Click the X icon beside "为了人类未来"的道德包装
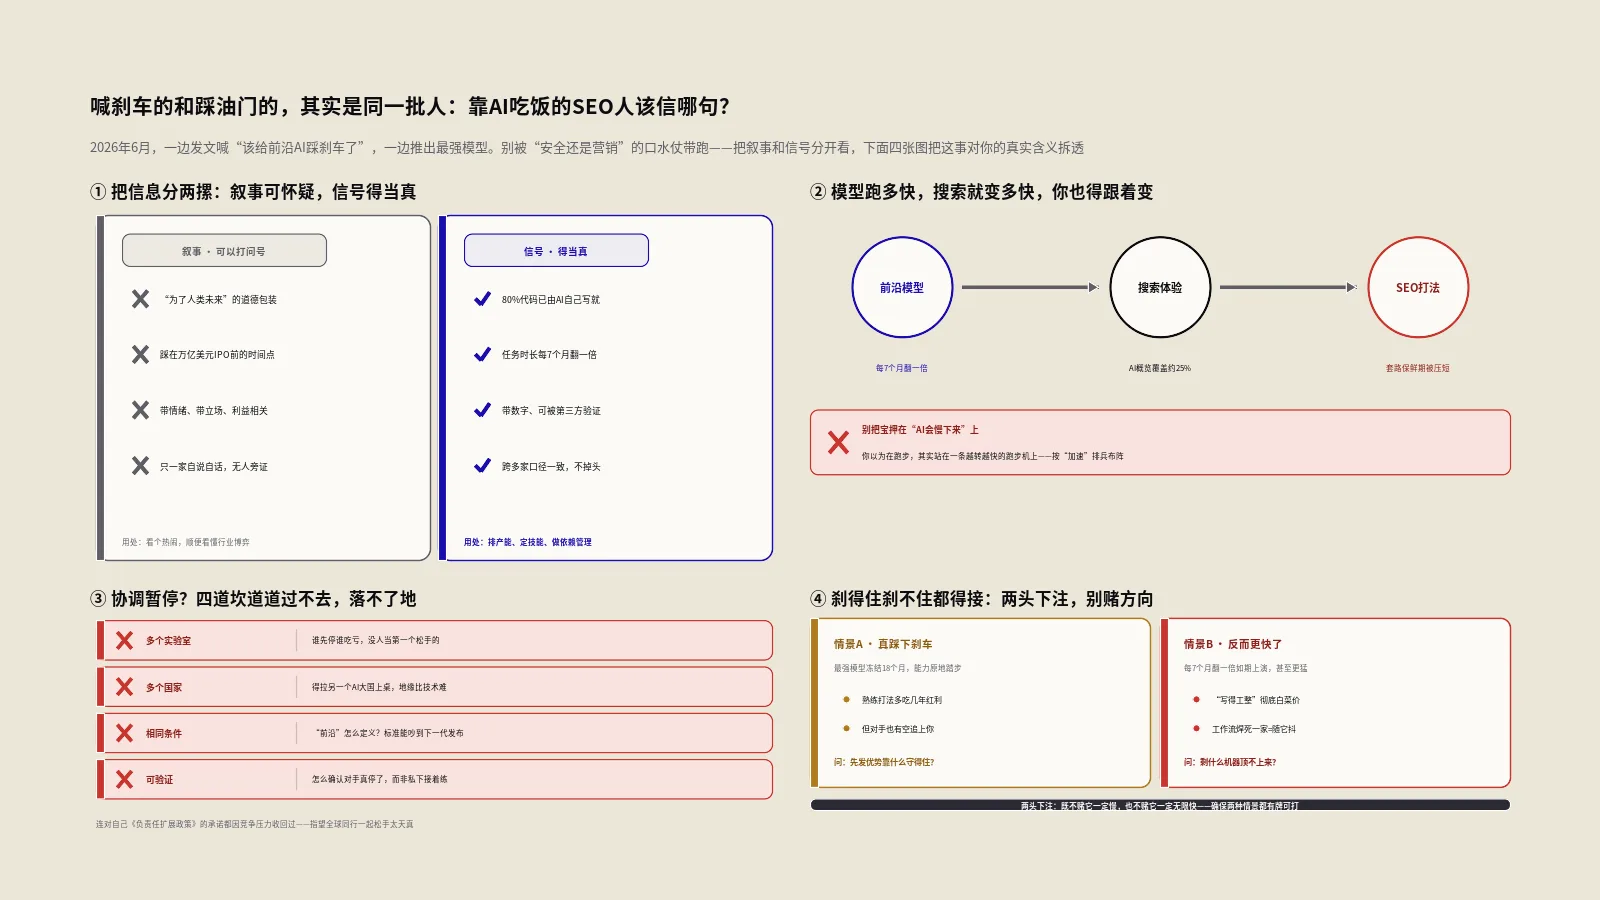 point(140,299)
